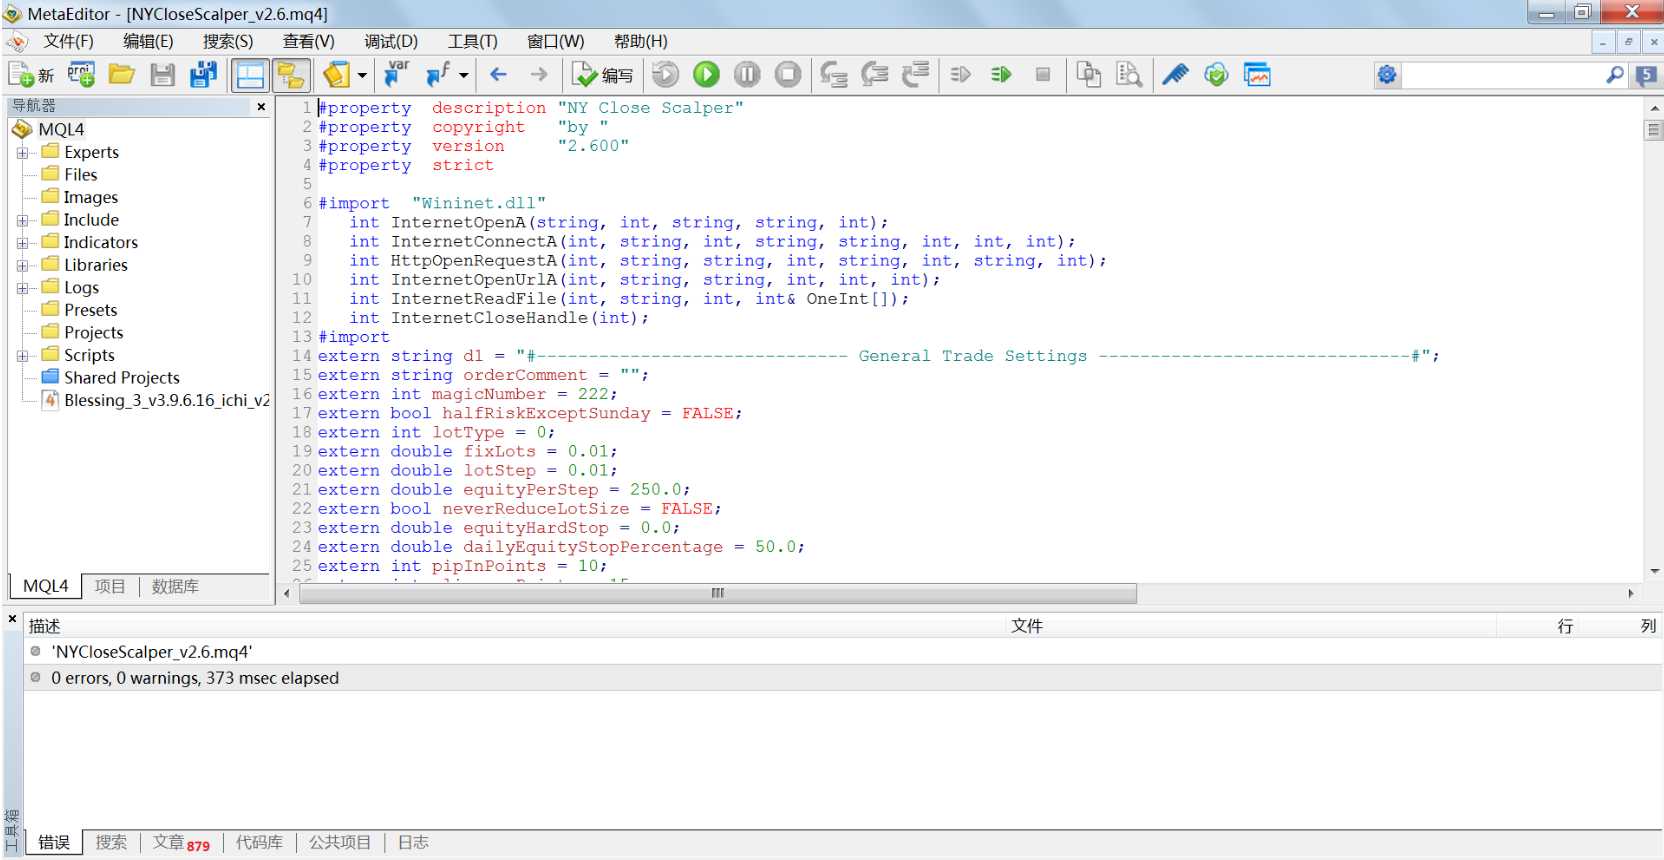Image resolution: width=1664 pixels, height=860 pixels.
Task: Select the Files folder in navigator
Action: pos(70,175)
